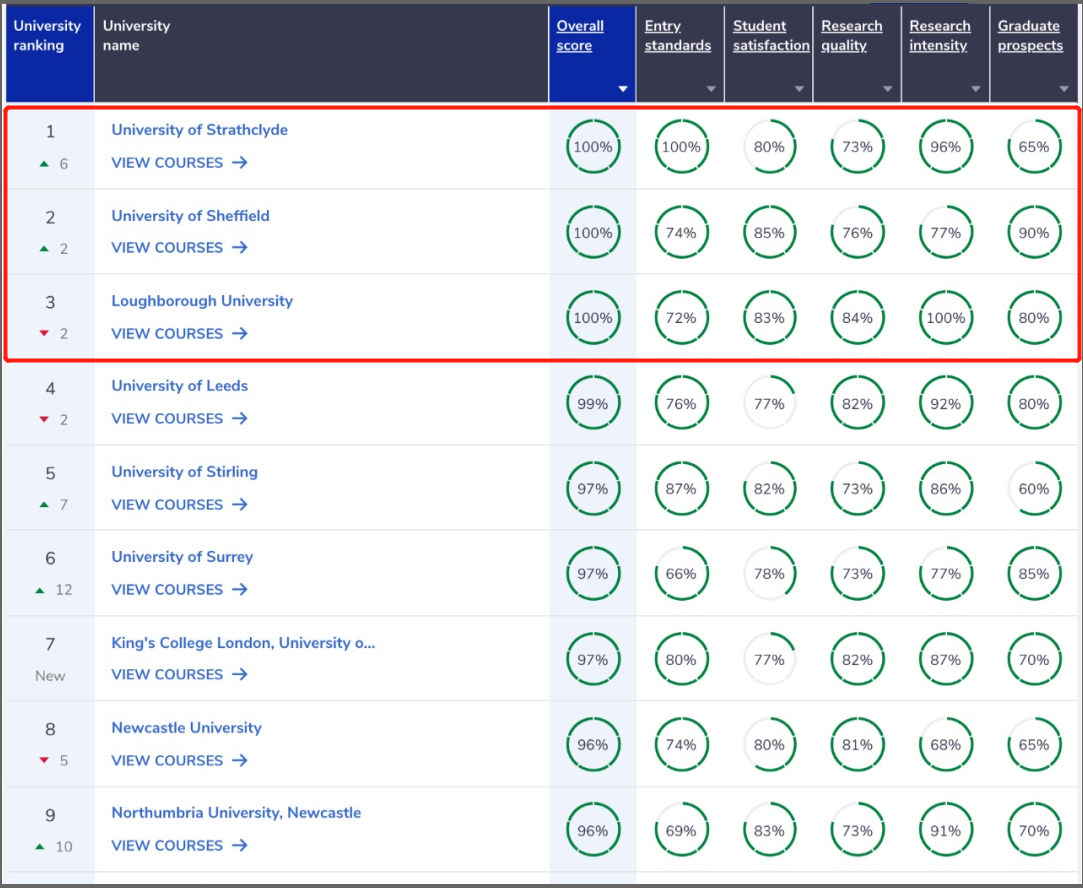Click Loughborough's 84% Research quality score
This screenshot has height=888, width=1083.
(x=857, y=318)
